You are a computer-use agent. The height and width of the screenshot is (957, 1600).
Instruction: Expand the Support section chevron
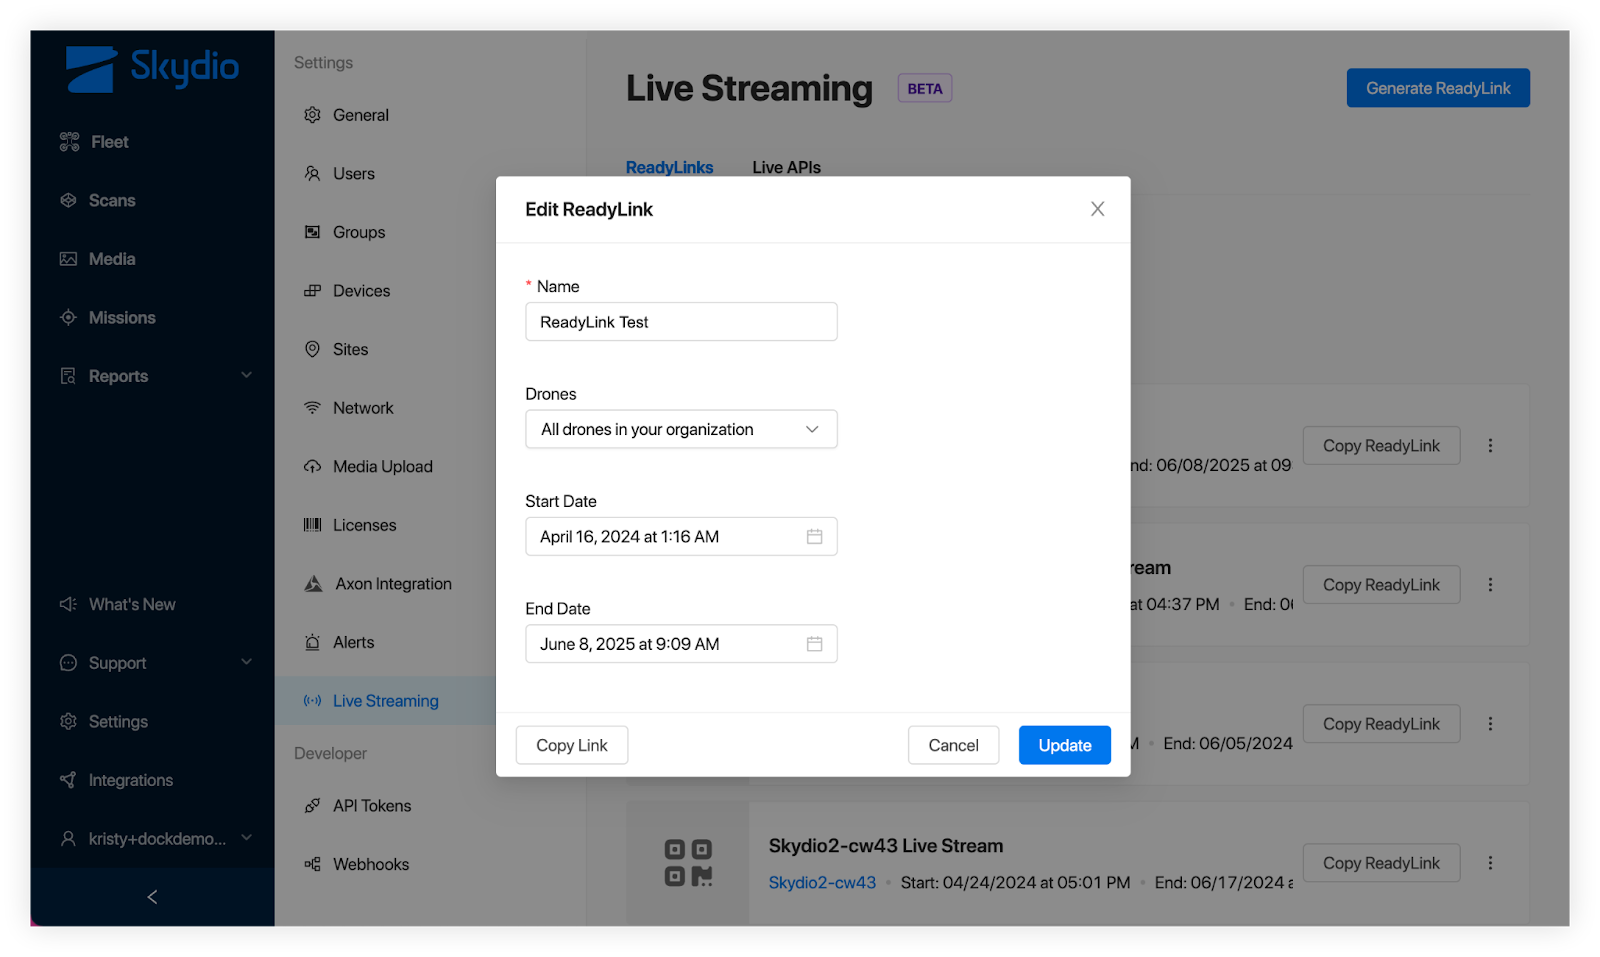tap(246, 662)
